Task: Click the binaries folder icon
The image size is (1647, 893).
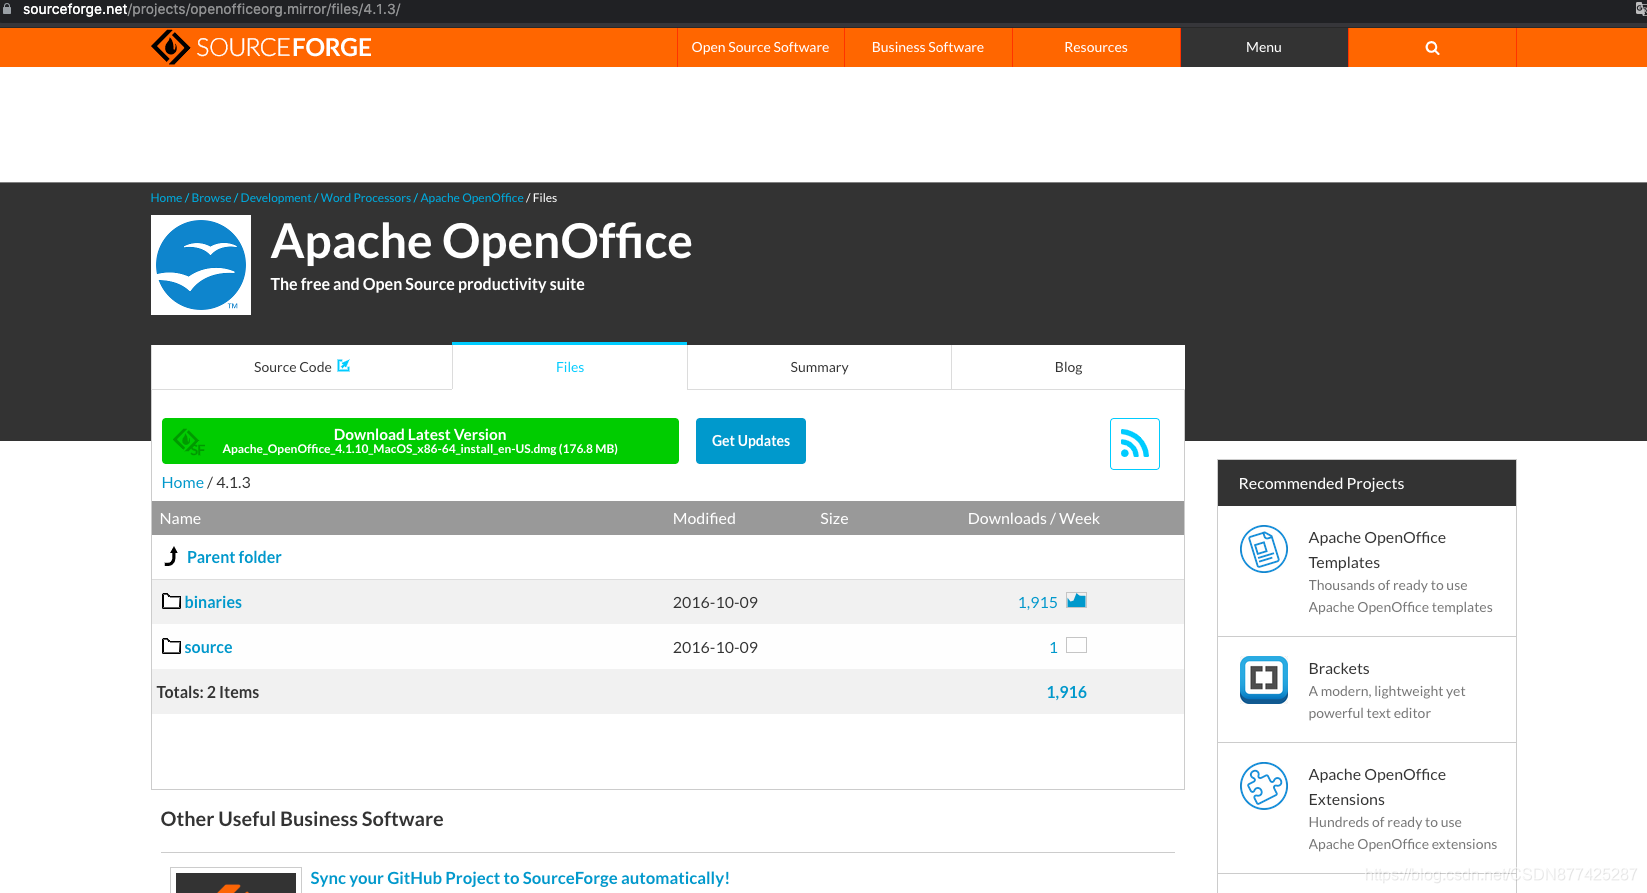Action: click(171, 601)
